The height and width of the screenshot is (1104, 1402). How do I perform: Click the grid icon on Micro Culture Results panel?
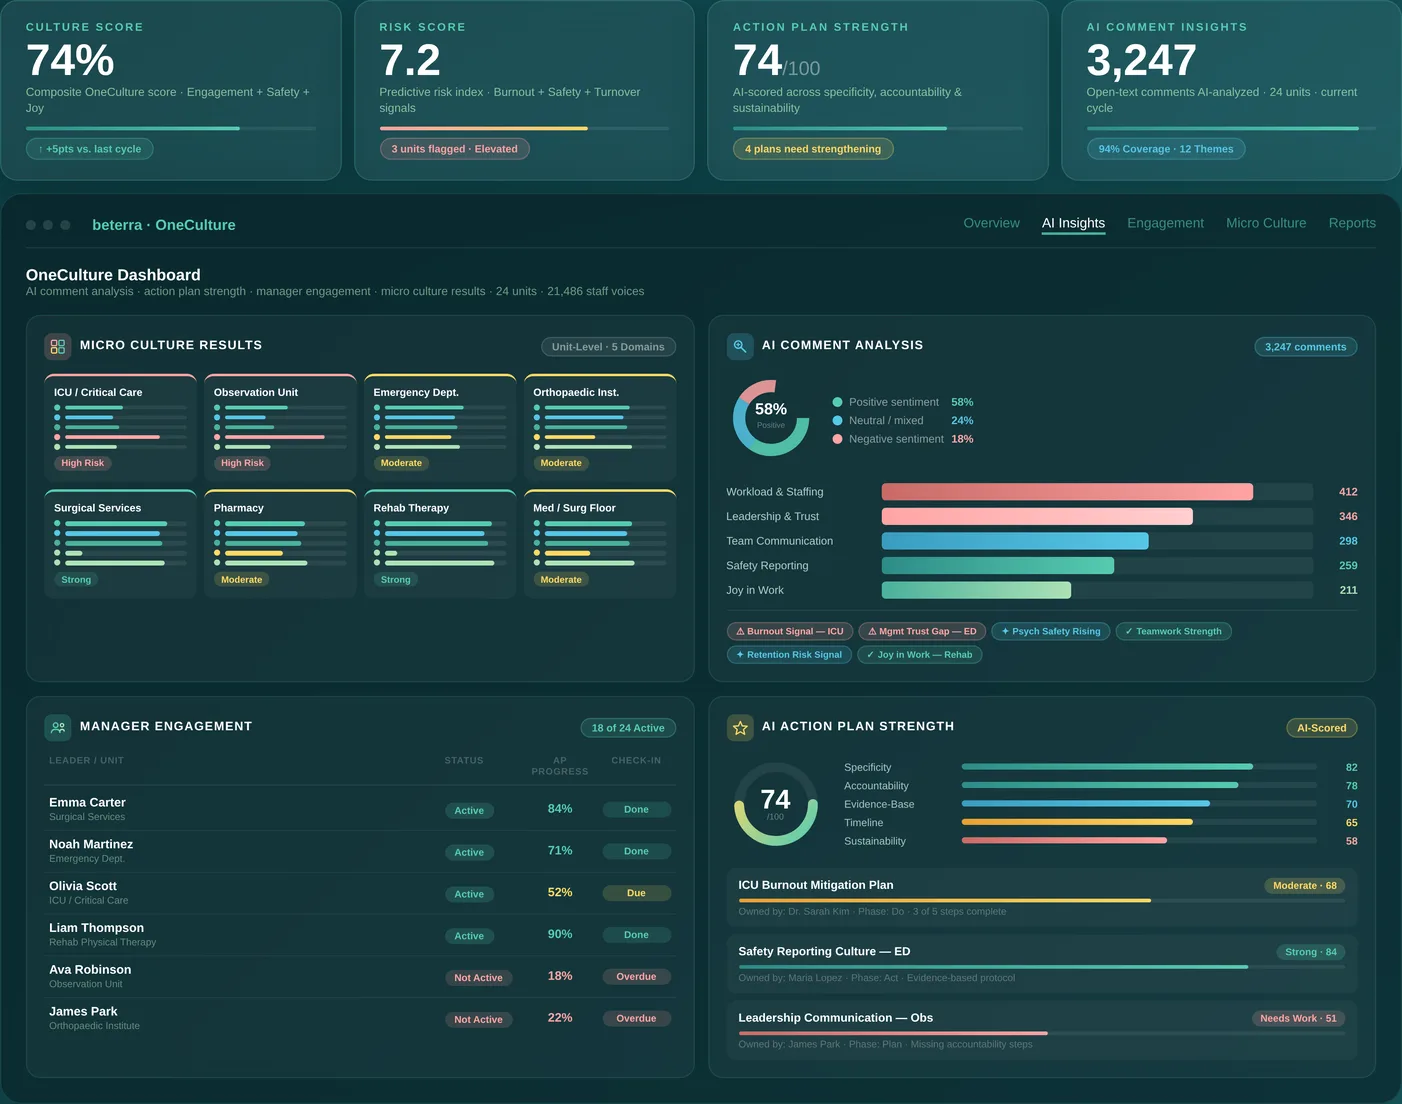pyautogui.click(x=57, y=346)
